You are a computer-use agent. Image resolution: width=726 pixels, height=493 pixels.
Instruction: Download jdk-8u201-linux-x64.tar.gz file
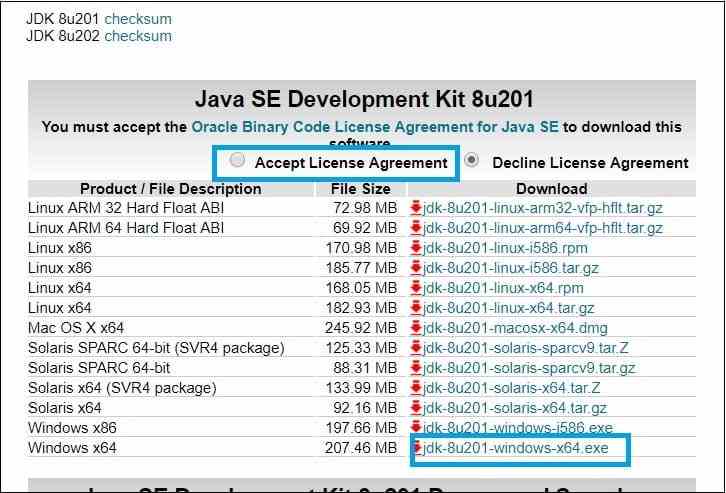click(509, 308)
